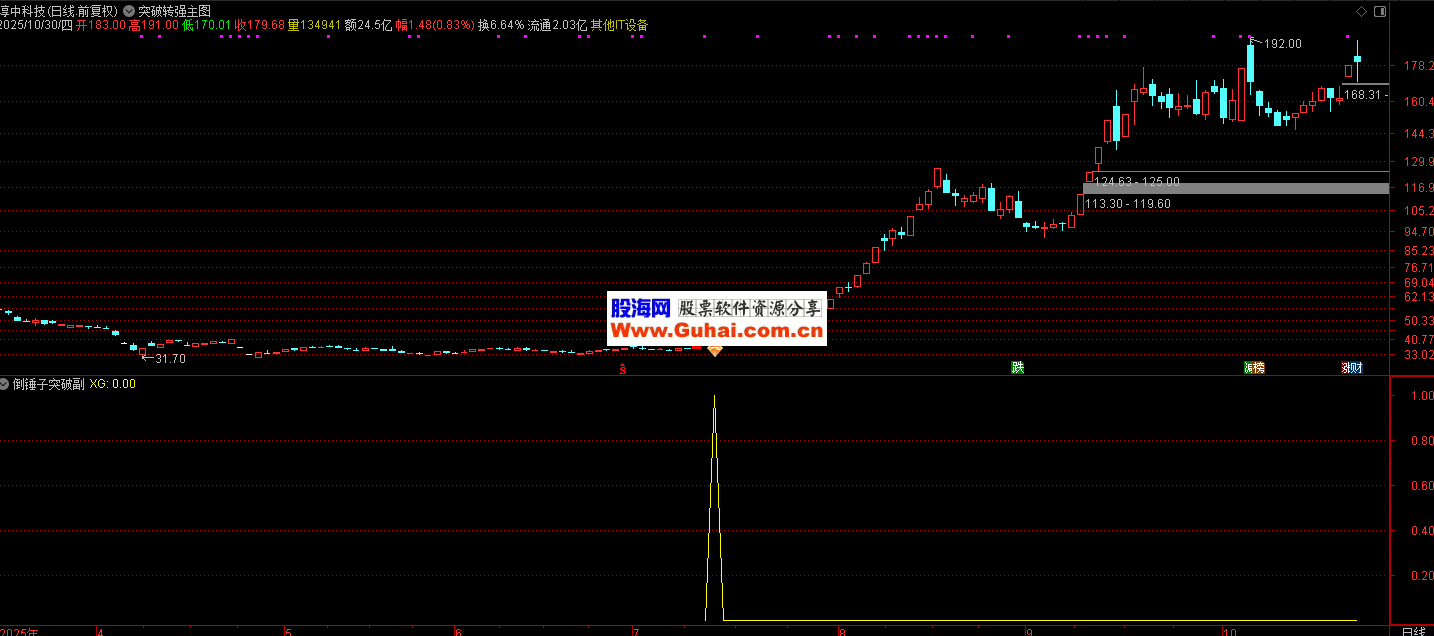The width and height of the screenshot is (1434, 636).
Task: Click the yellow XG signal spike peak
Action: (x=714, y=397)
